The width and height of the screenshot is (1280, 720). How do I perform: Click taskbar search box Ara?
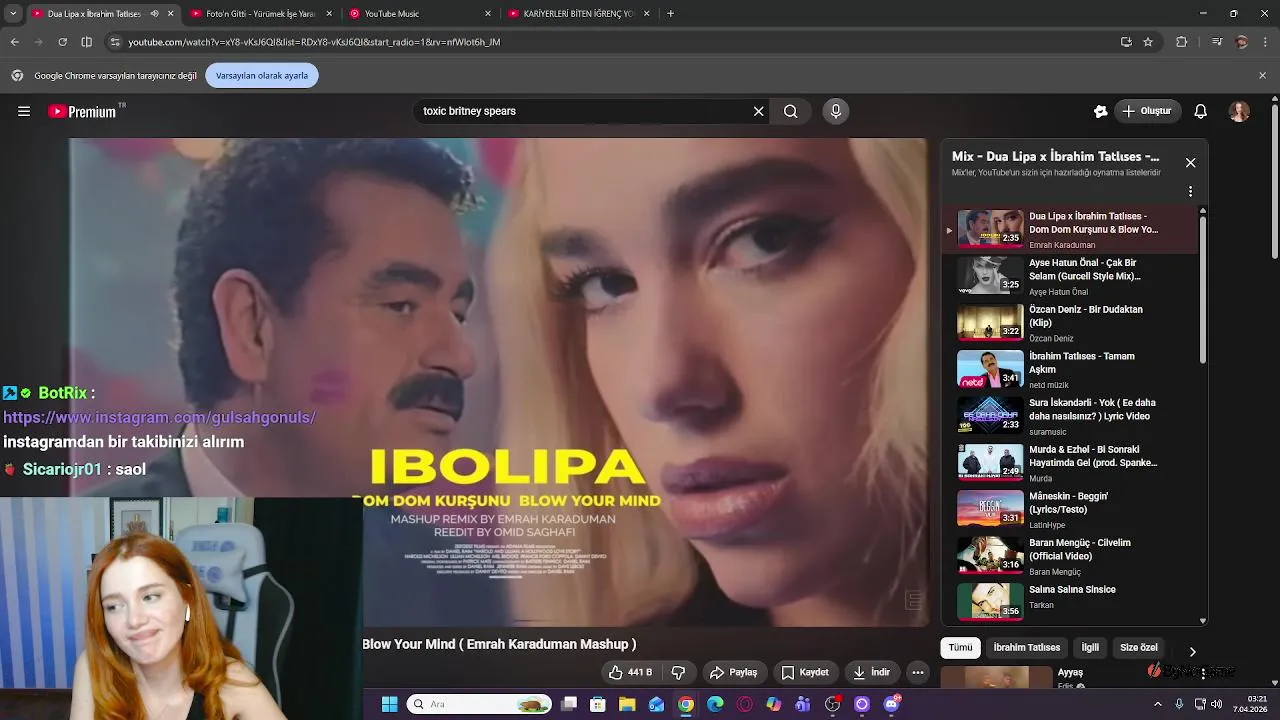(x=479, y=705)
